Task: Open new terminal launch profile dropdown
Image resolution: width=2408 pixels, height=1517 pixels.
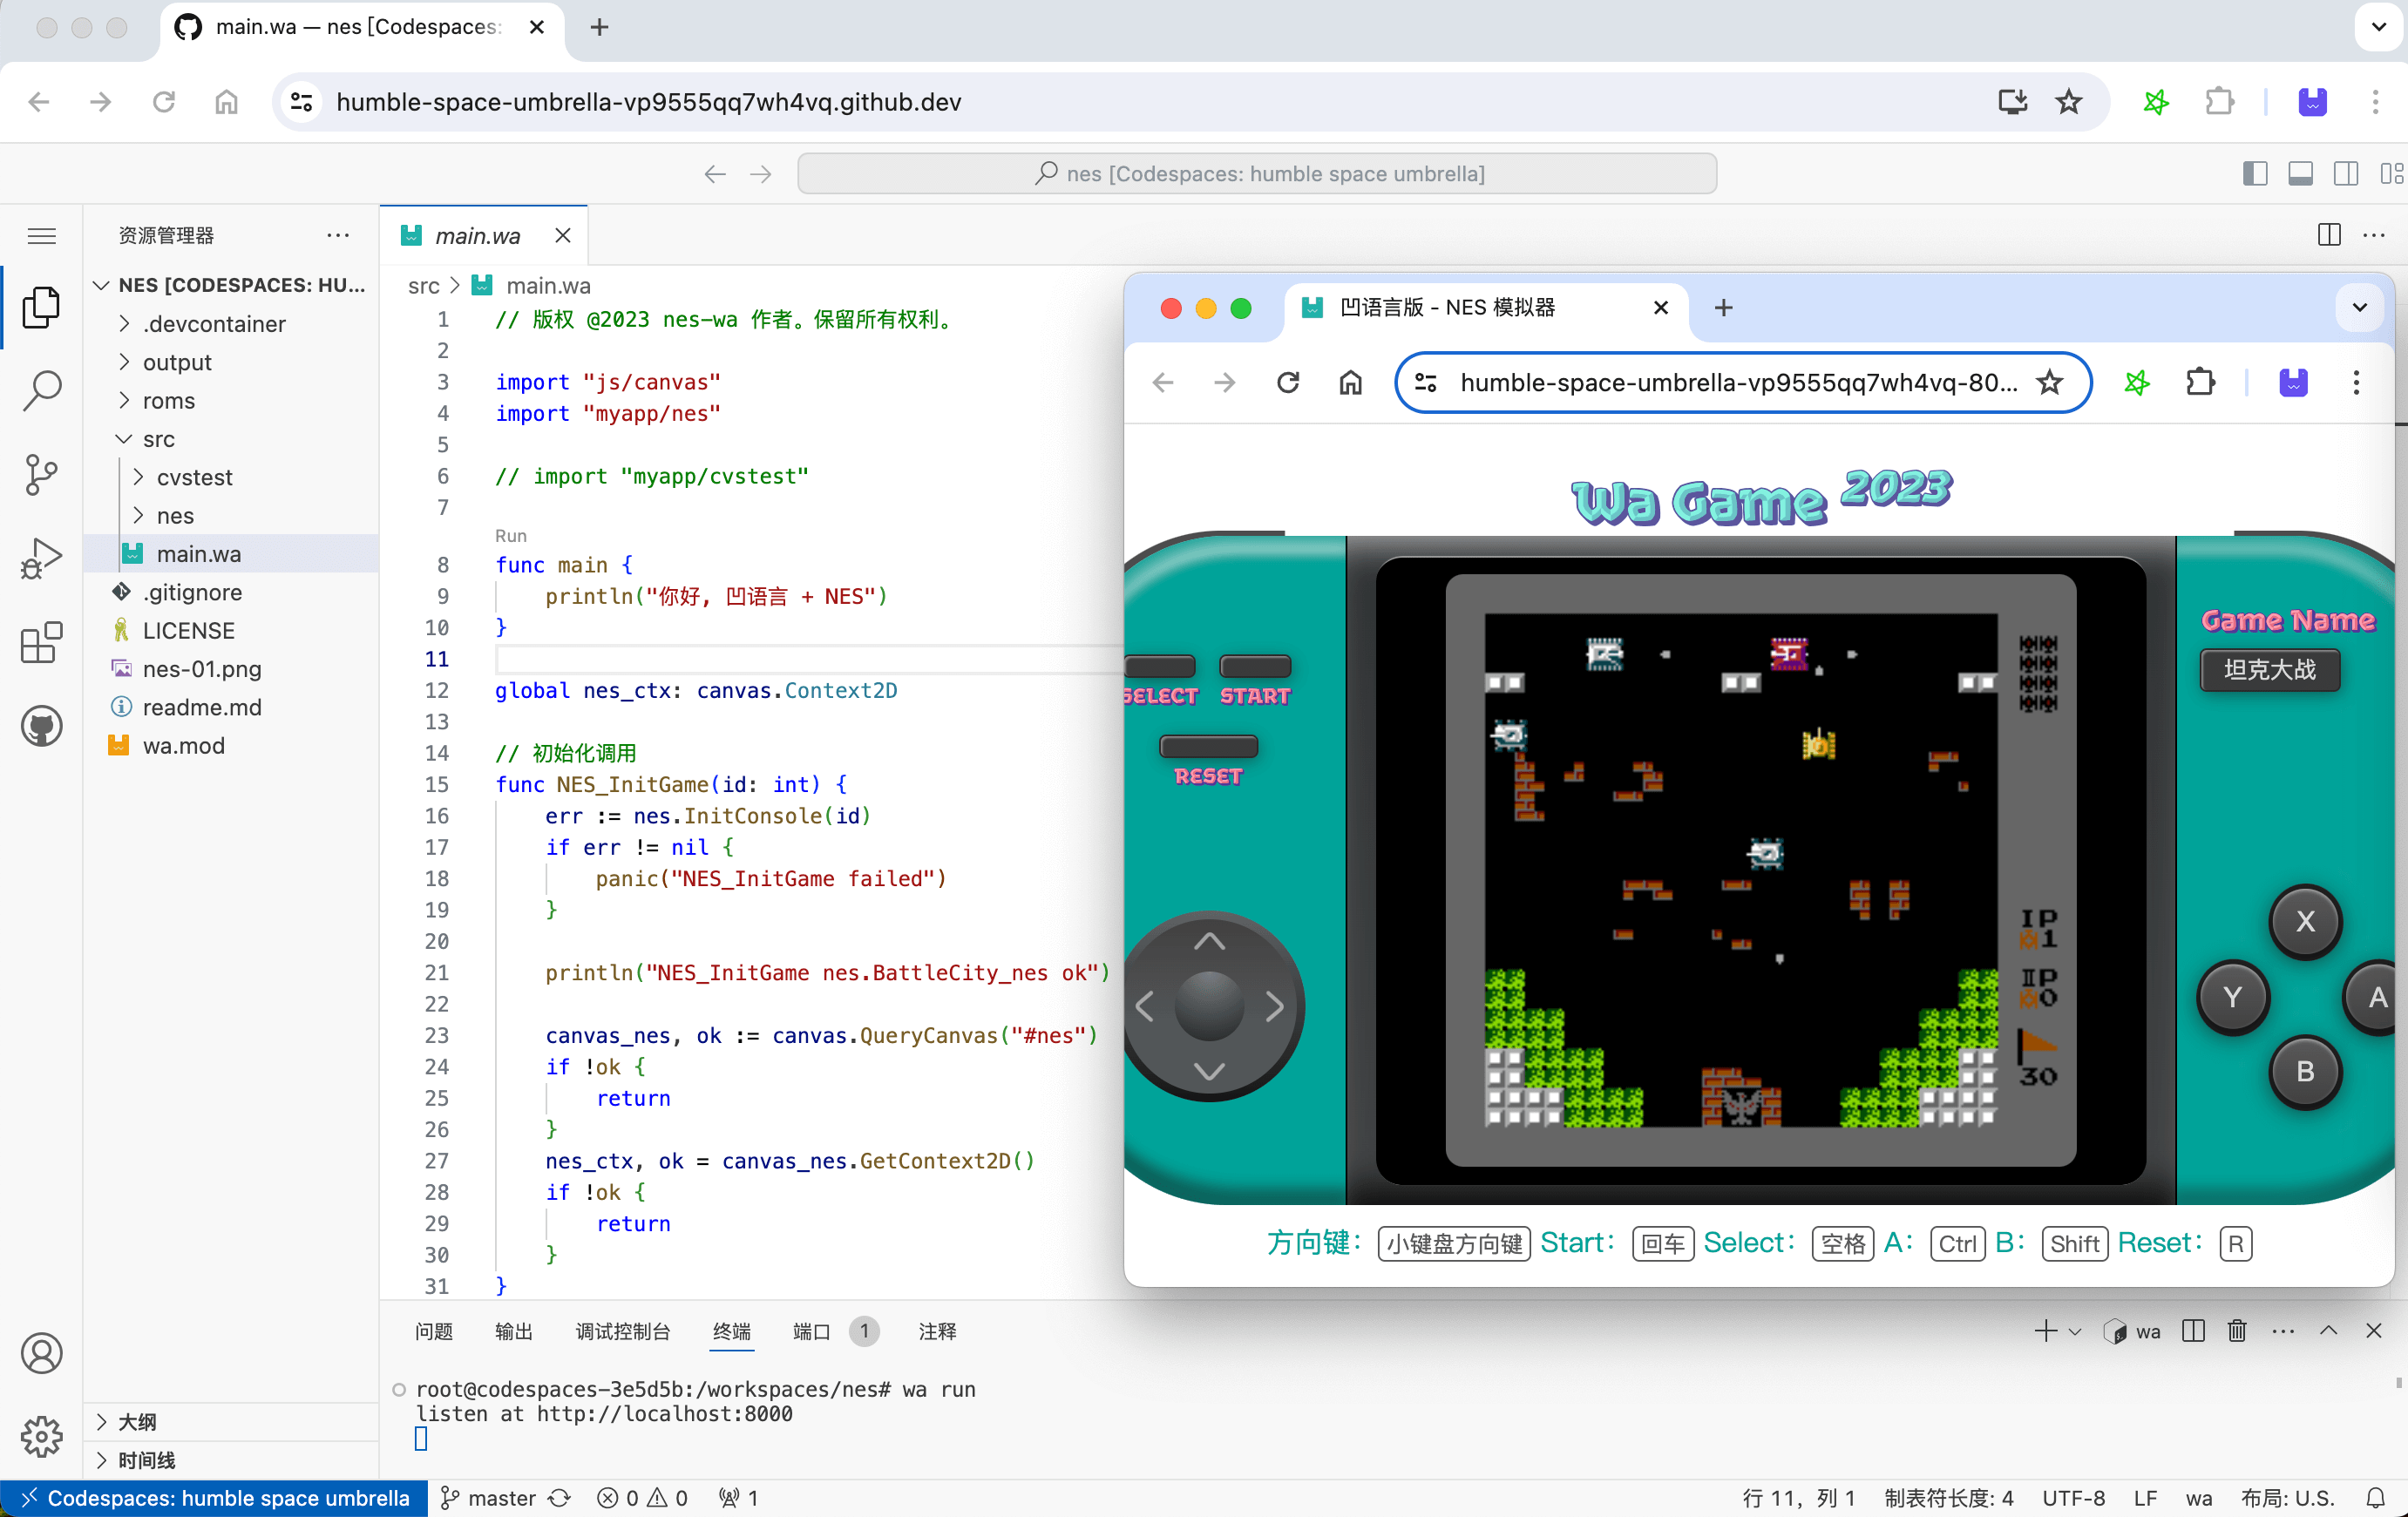Action: click(x=2075, y=1331)
